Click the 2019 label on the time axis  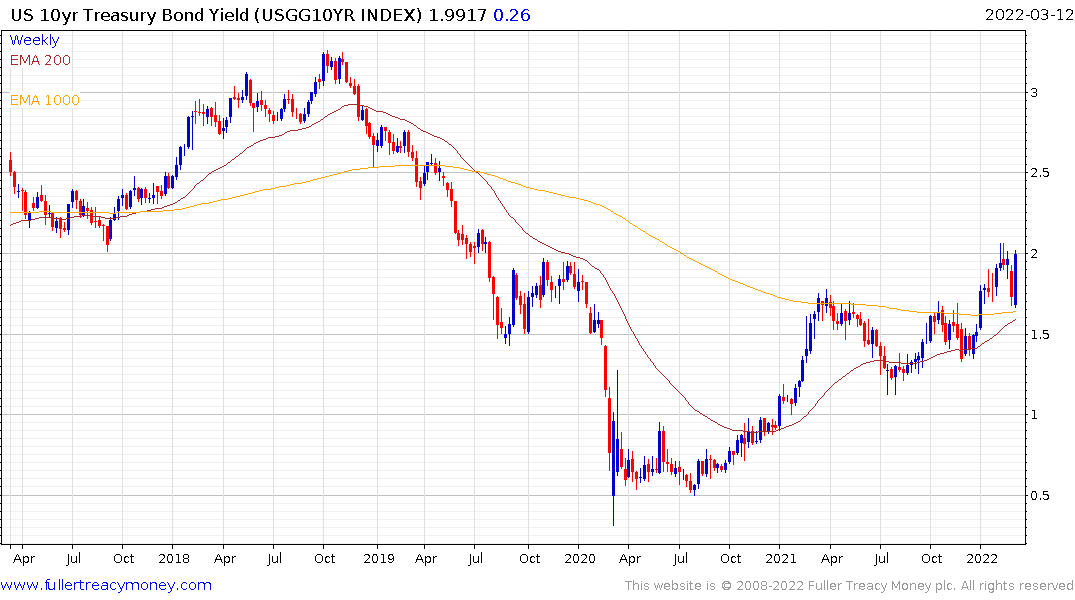(x=379, y=558)
